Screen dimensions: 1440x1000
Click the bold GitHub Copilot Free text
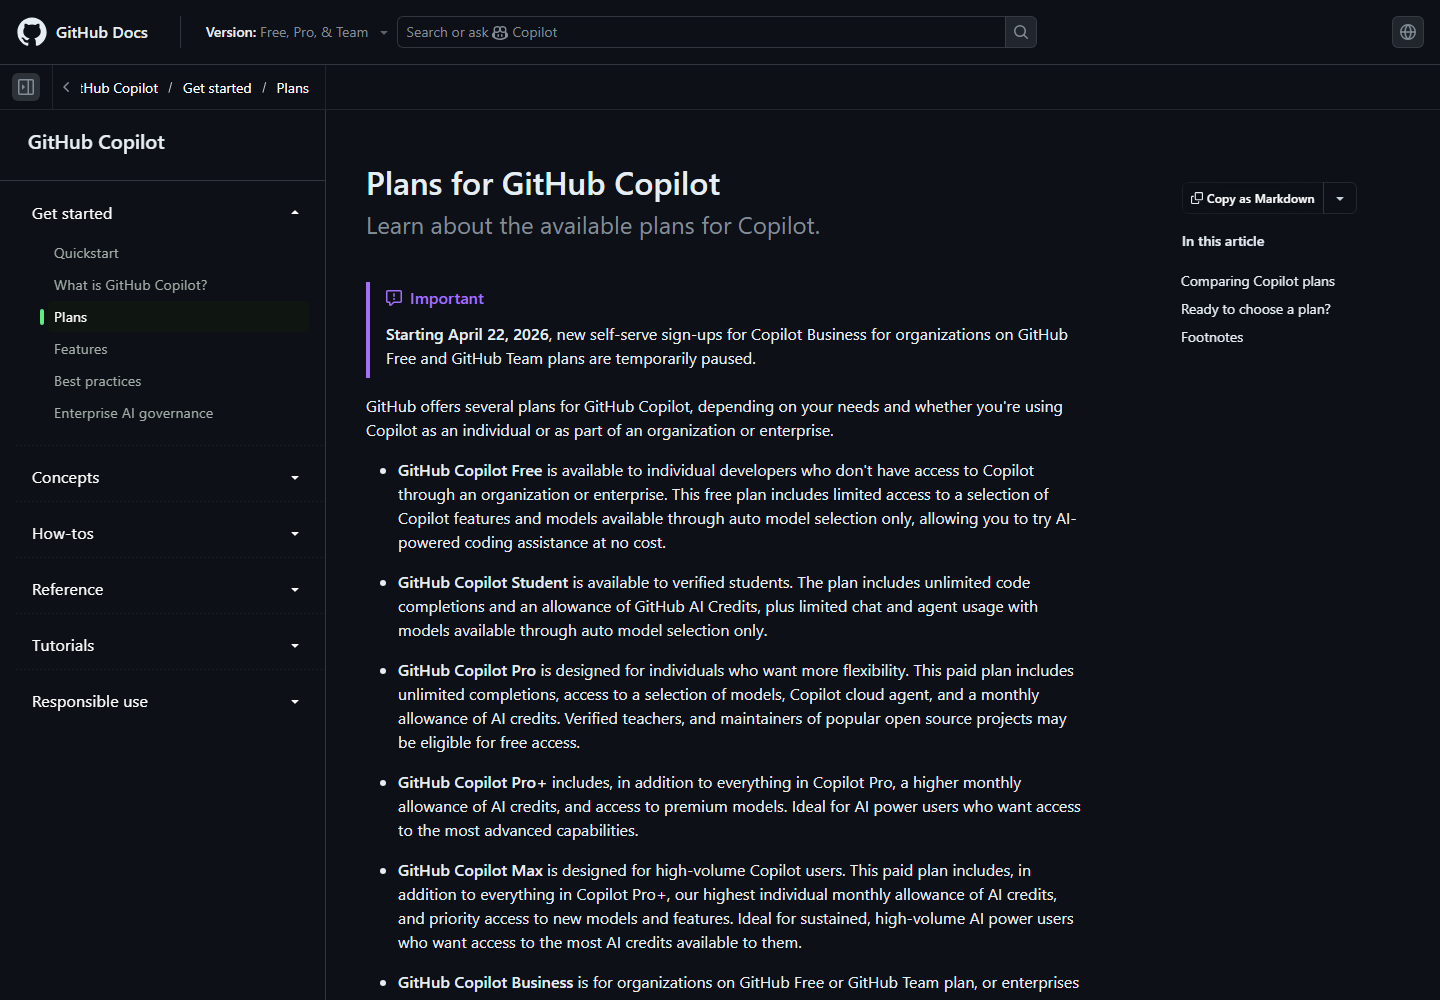coord(470,470)
